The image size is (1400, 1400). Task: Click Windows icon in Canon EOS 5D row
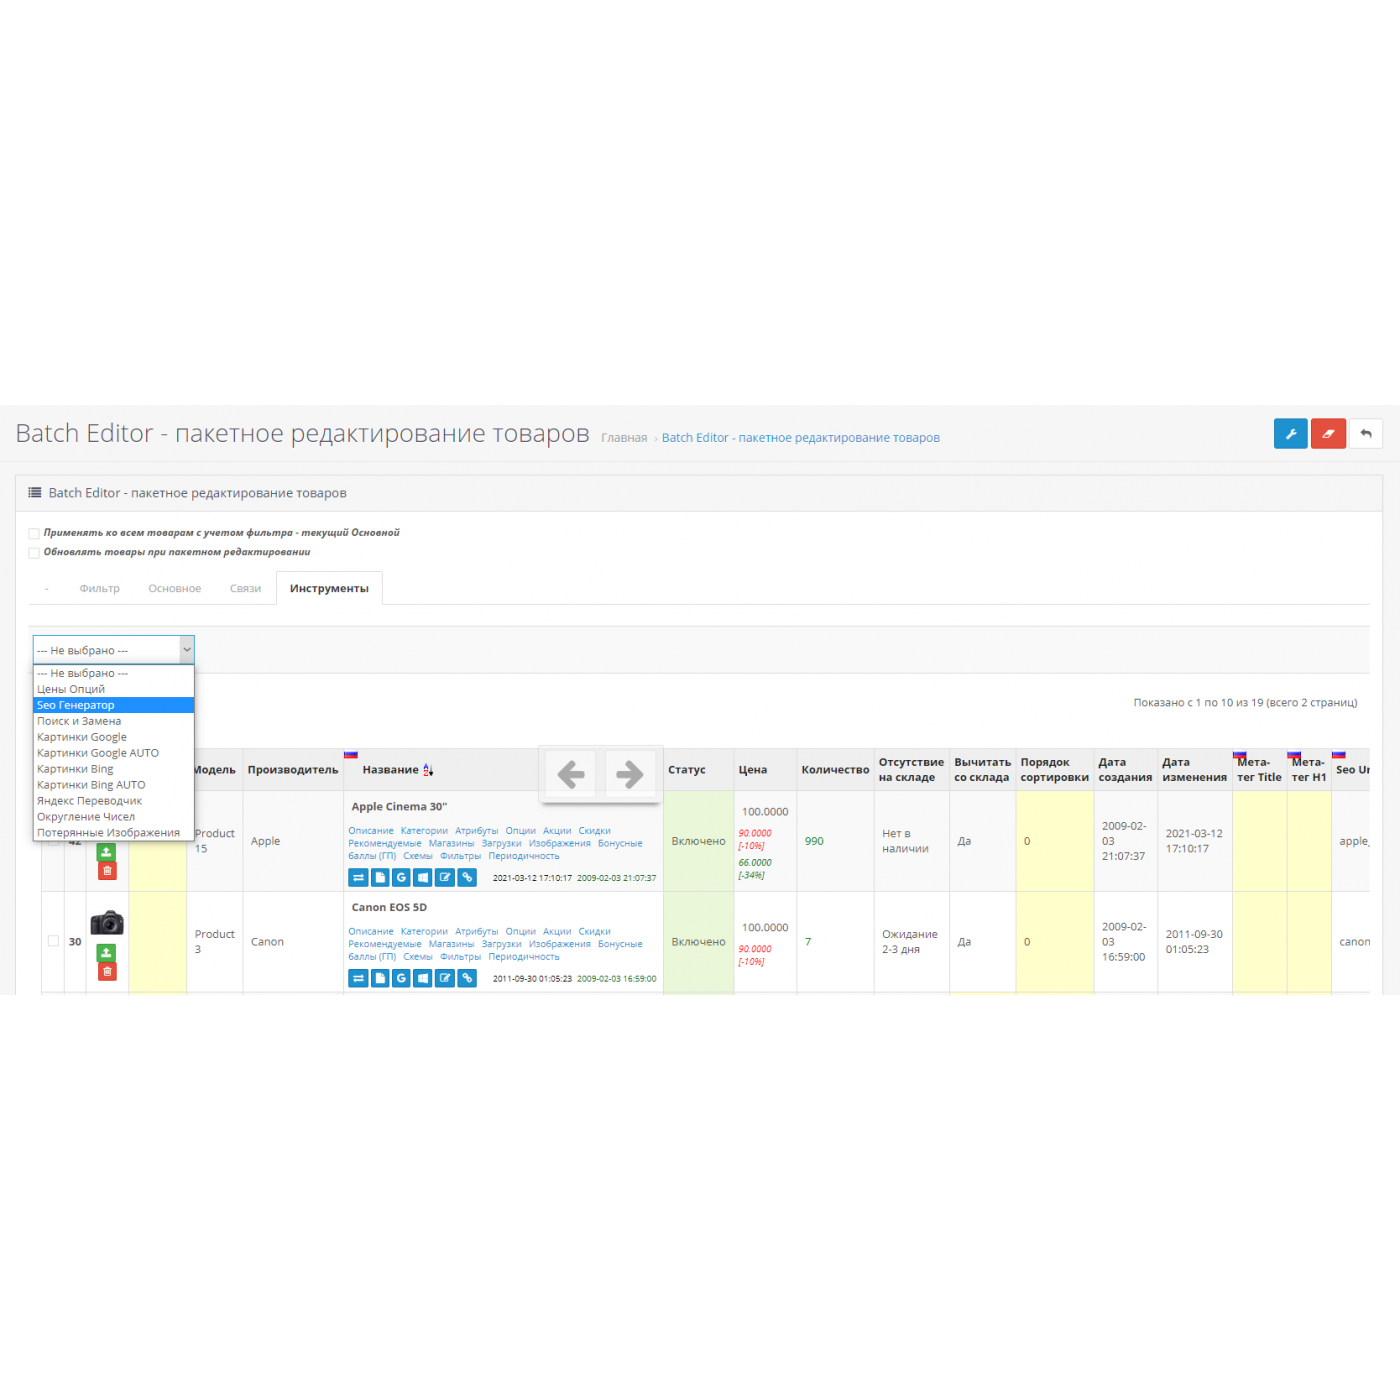pyautogui.click(x=423, y=979)
